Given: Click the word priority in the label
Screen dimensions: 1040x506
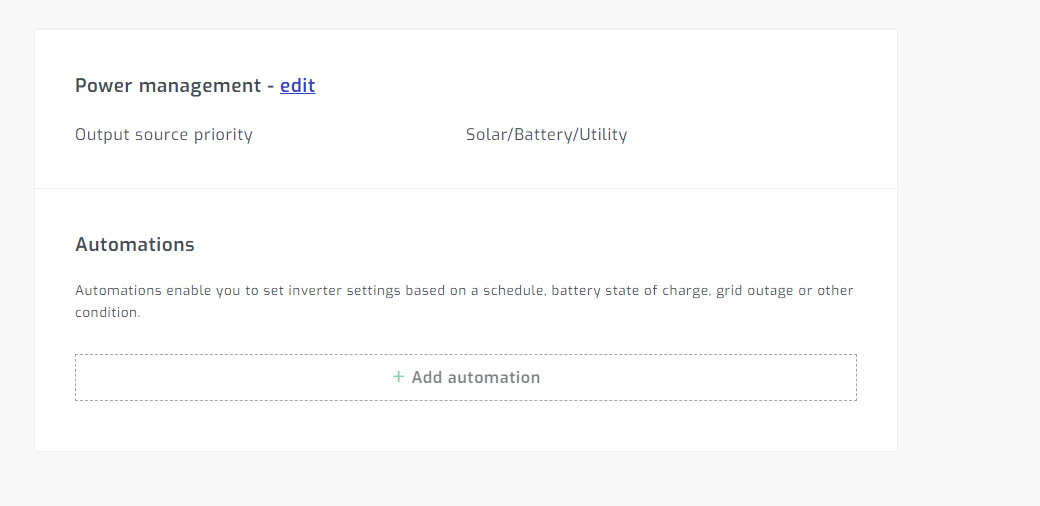Looking at the screenshot, I should coord(222,135).
